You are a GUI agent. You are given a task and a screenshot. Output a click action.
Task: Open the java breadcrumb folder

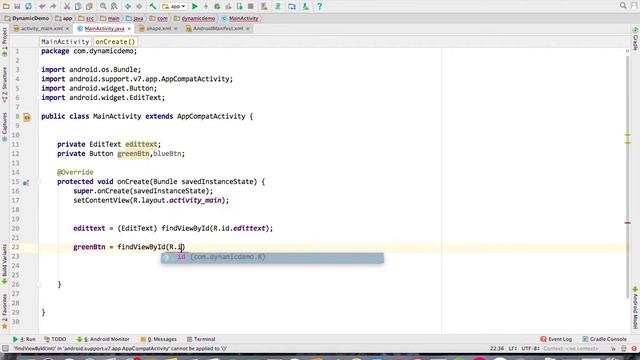135,18
